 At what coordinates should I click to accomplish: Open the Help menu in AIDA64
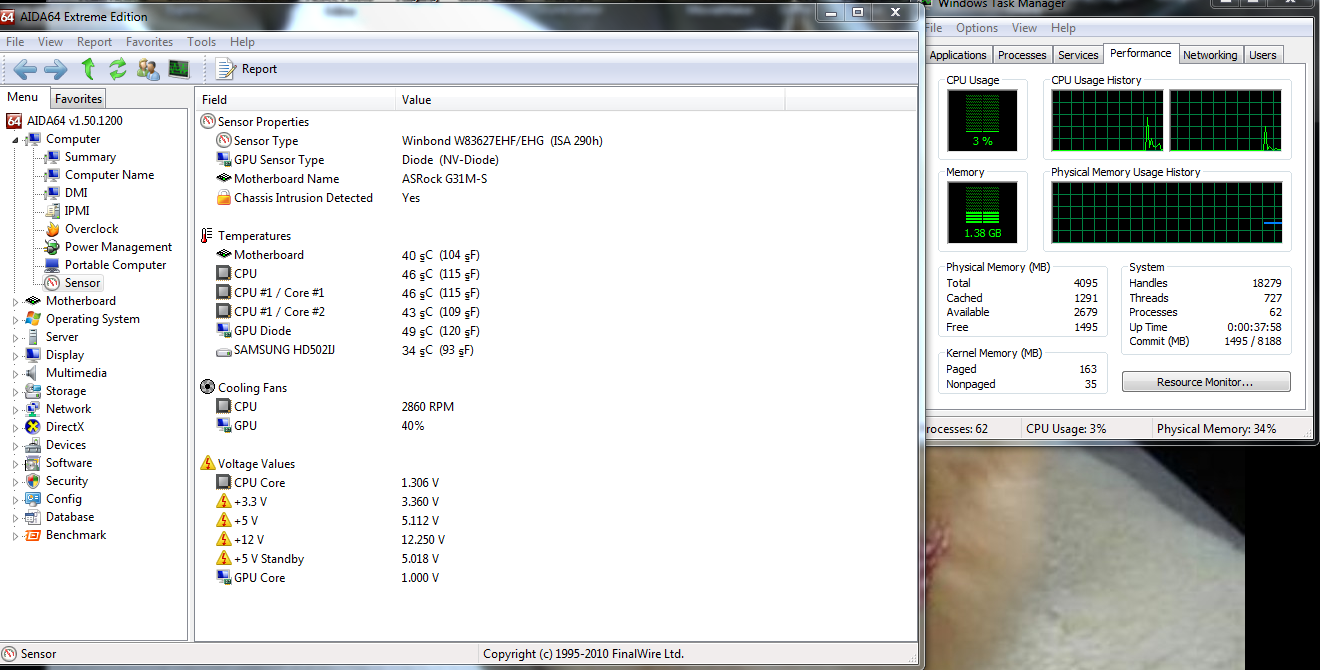(x=242, y=42)
